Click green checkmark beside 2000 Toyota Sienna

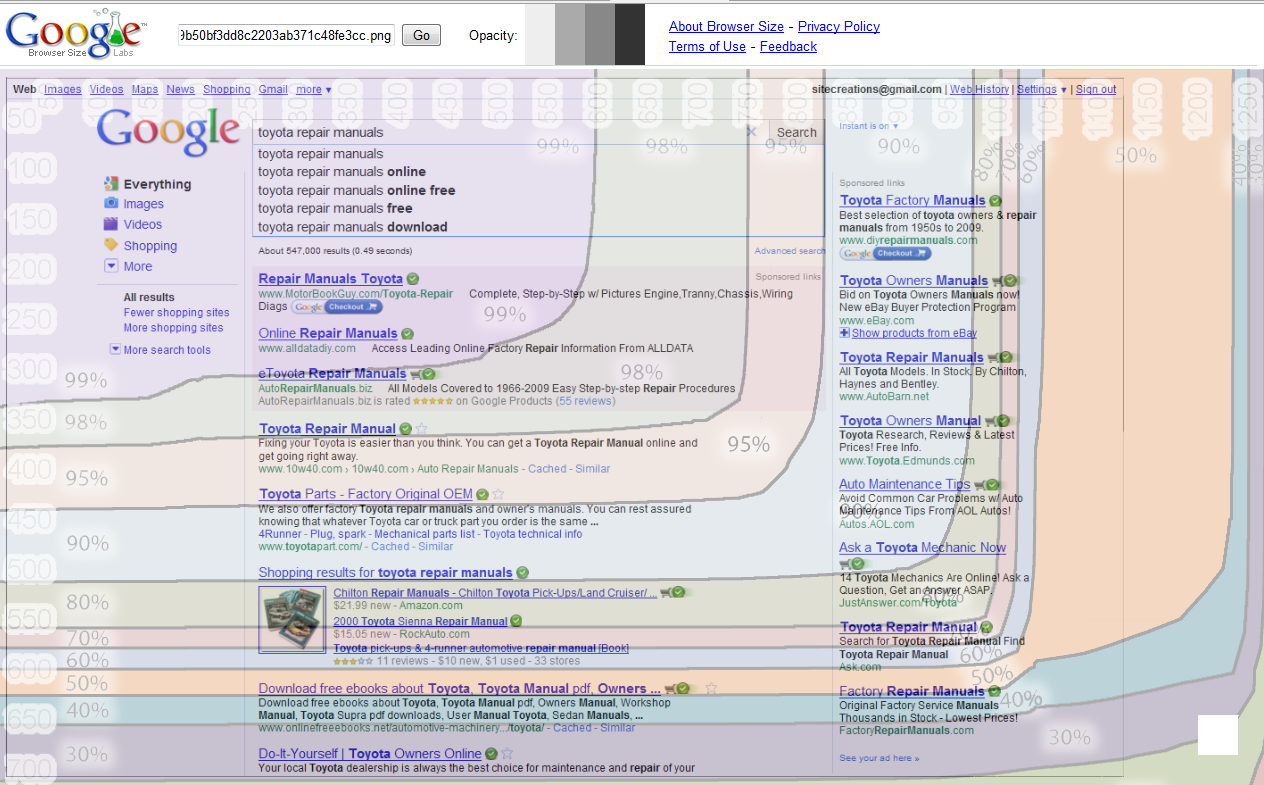pyautogui.click(x=516, y=621)
